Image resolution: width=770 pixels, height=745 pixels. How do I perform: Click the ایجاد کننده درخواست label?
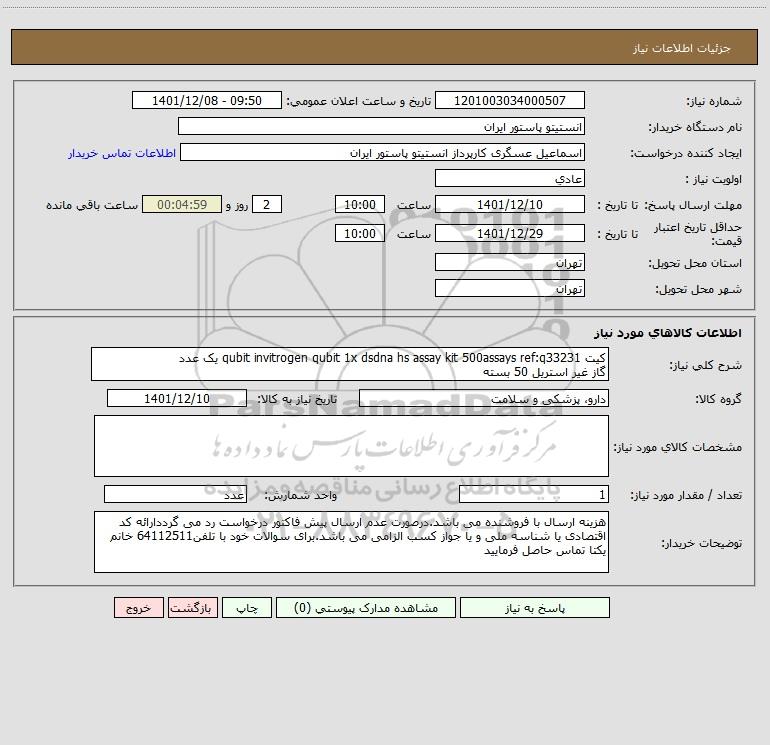(686, 154)
